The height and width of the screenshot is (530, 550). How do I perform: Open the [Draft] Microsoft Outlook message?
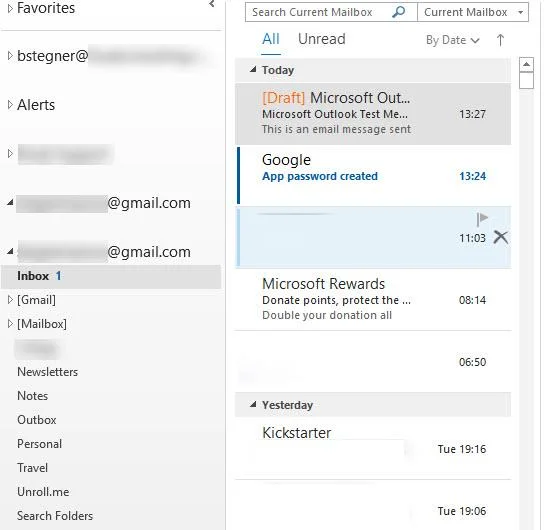(x=373, y=114)
